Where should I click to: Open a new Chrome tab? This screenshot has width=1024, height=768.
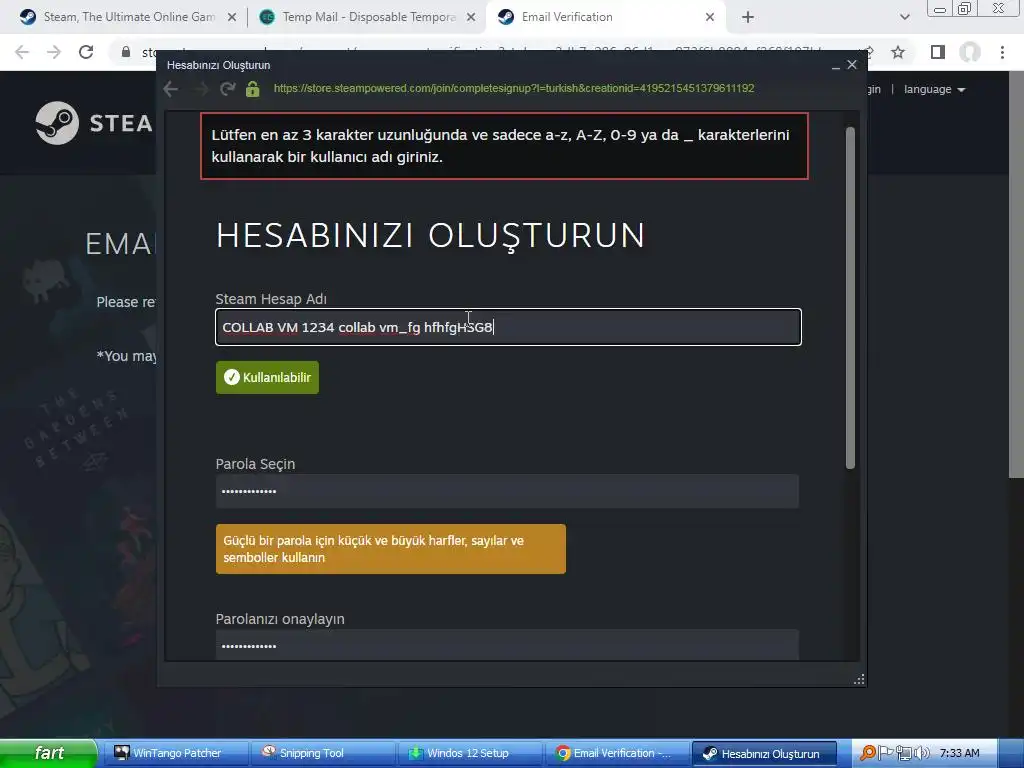tap(748, 18)
